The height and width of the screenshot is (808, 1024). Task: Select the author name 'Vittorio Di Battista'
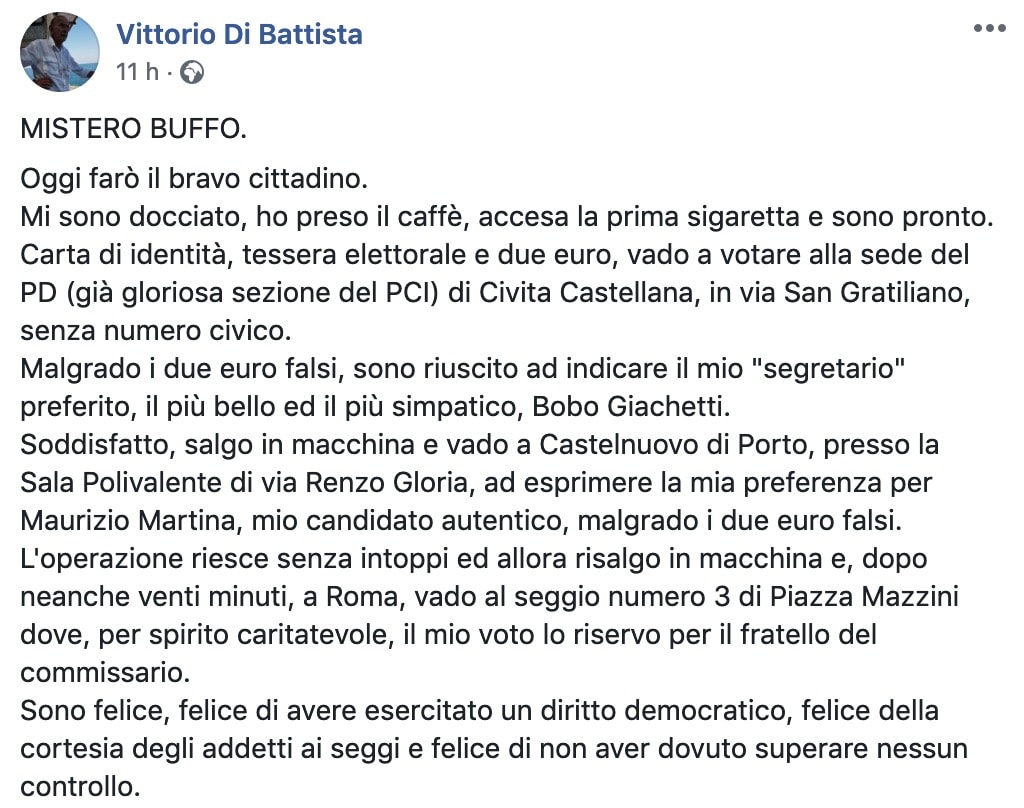pos(240,33)
